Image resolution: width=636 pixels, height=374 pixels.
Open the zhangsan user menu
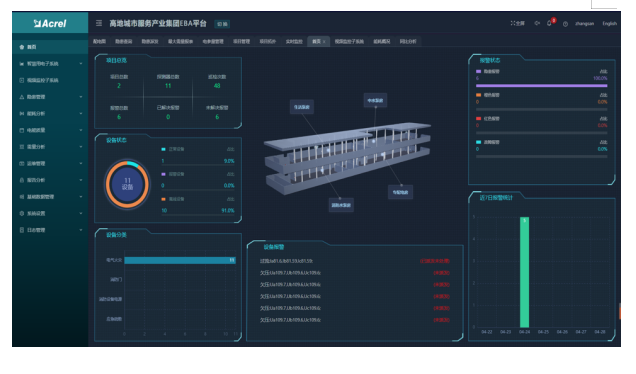[584, 24]
